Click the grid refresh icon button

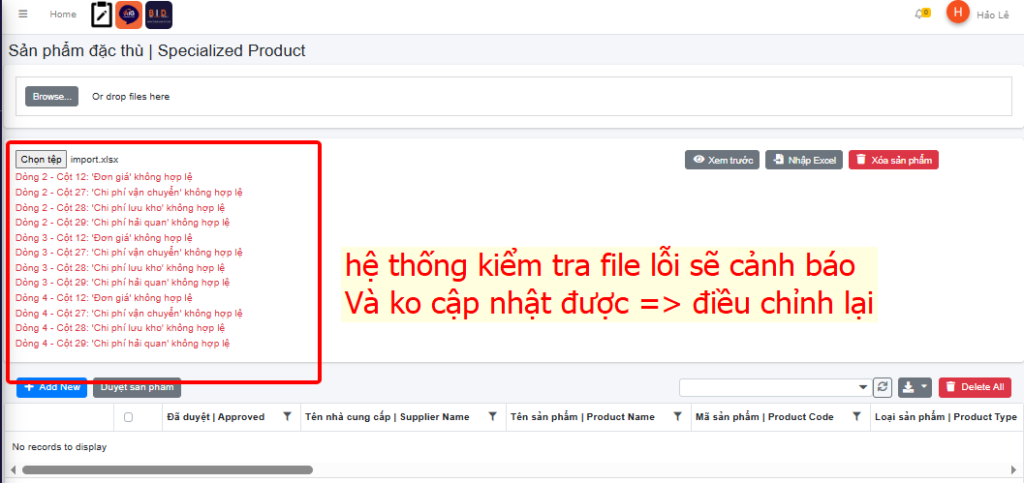882,387
